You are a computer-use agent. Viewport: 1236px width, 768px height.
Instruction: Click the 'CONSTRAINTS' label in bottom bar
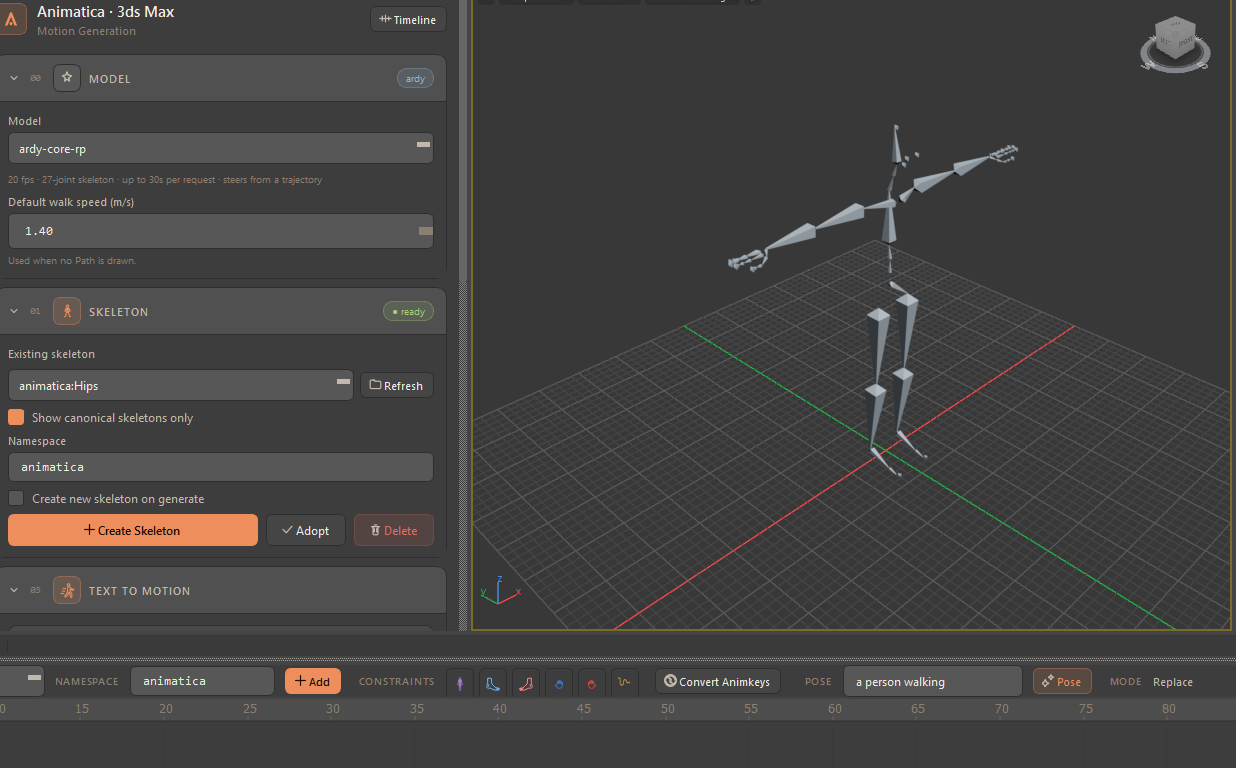click(397, 682)
